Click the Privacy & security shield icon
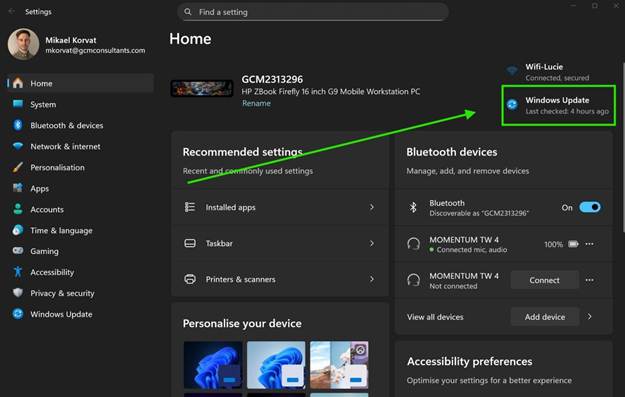The width and height of the screenshot is (625, 397). click(18, 293)
